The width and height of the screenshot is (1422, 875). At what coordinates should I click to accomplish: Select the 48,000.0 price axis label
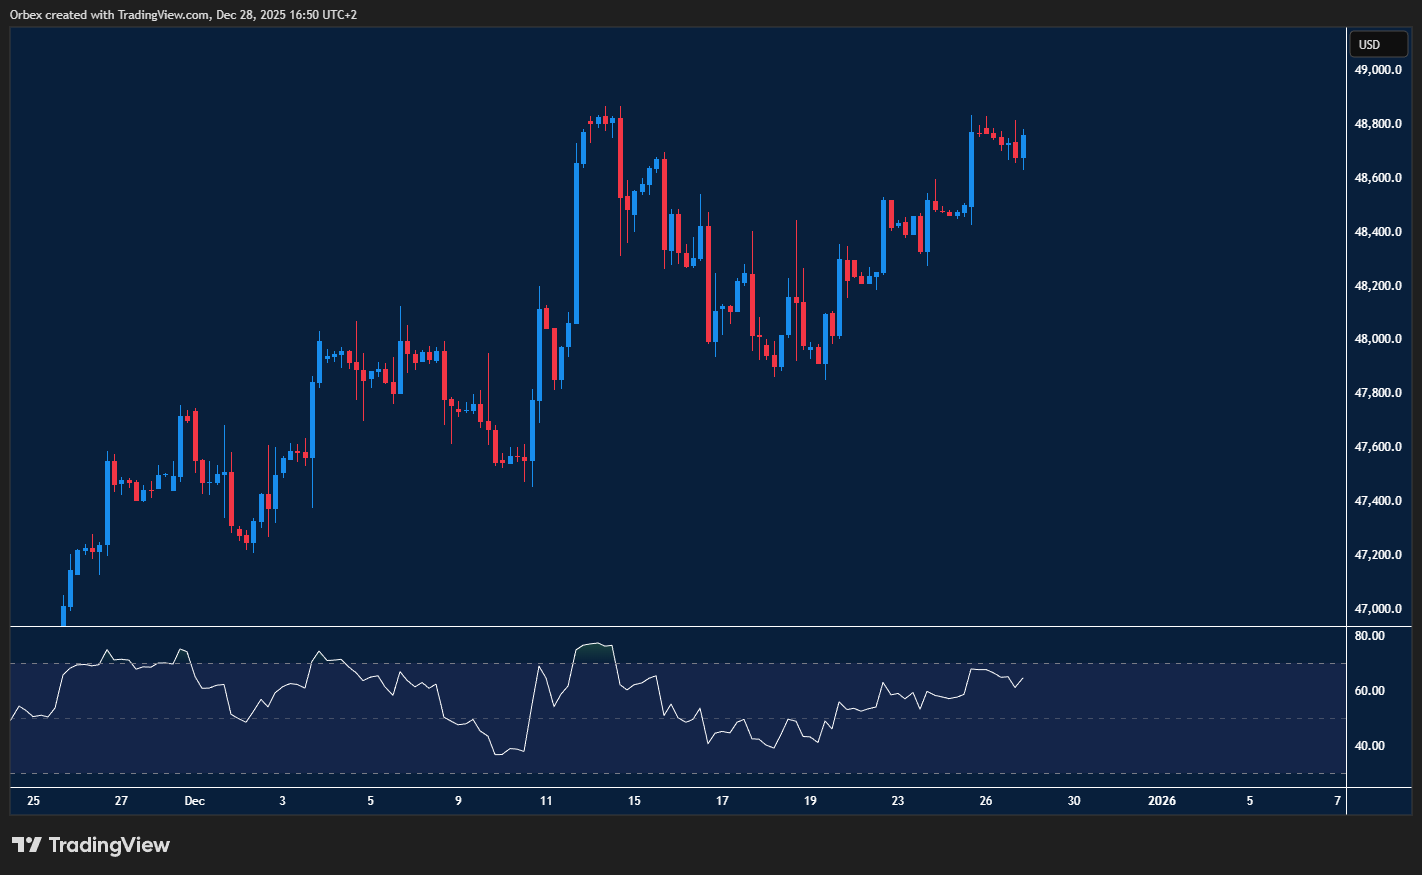[1377, 339]
